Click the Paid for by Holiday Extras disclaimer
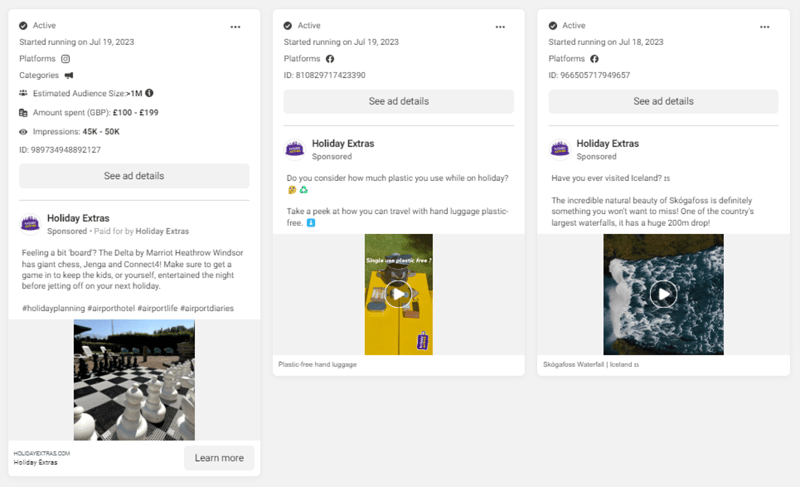800x487 pixels. 141,231
